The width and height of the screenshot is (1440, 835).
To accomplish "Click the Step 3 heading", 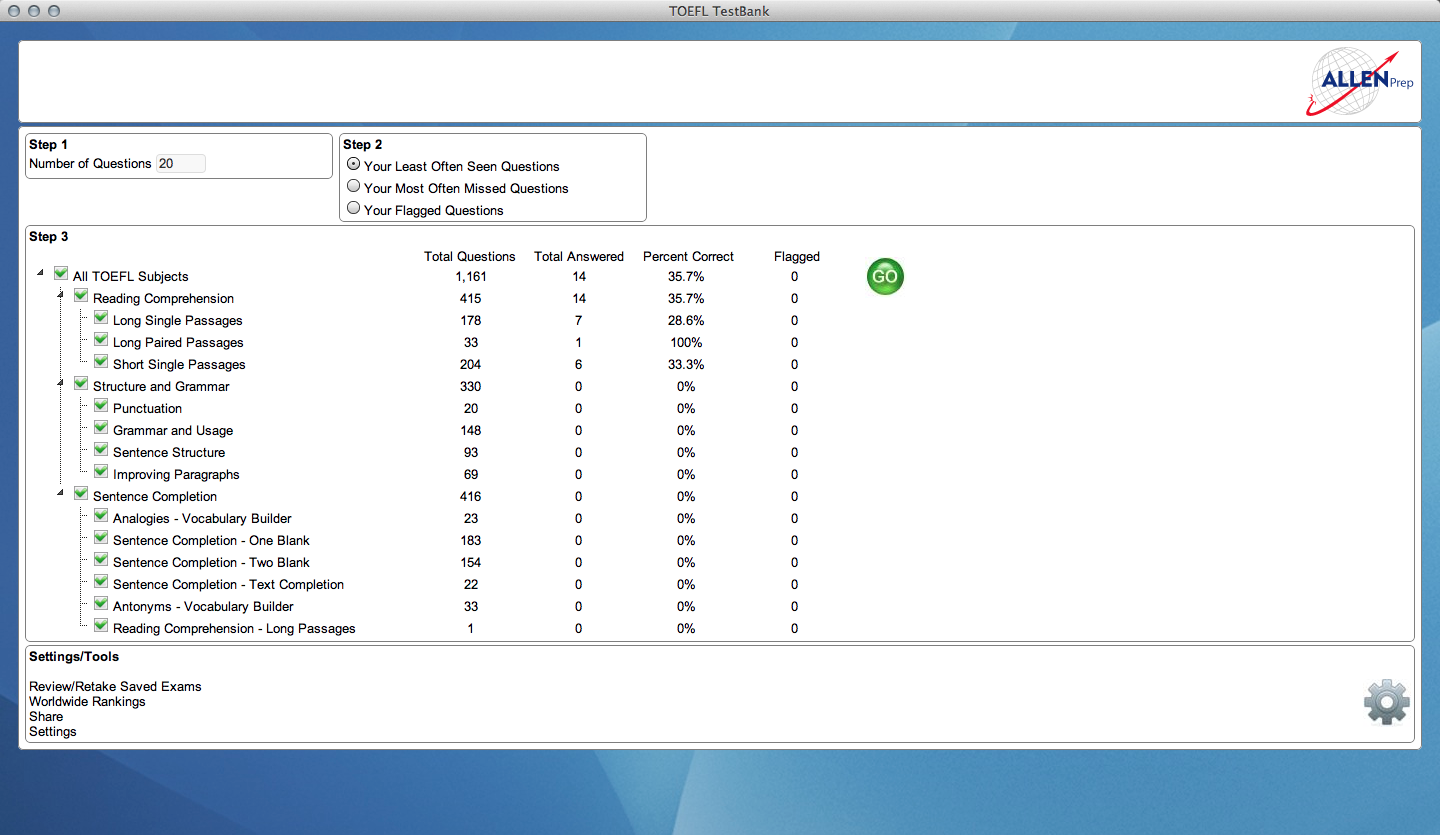I will (x=49, y=236).
